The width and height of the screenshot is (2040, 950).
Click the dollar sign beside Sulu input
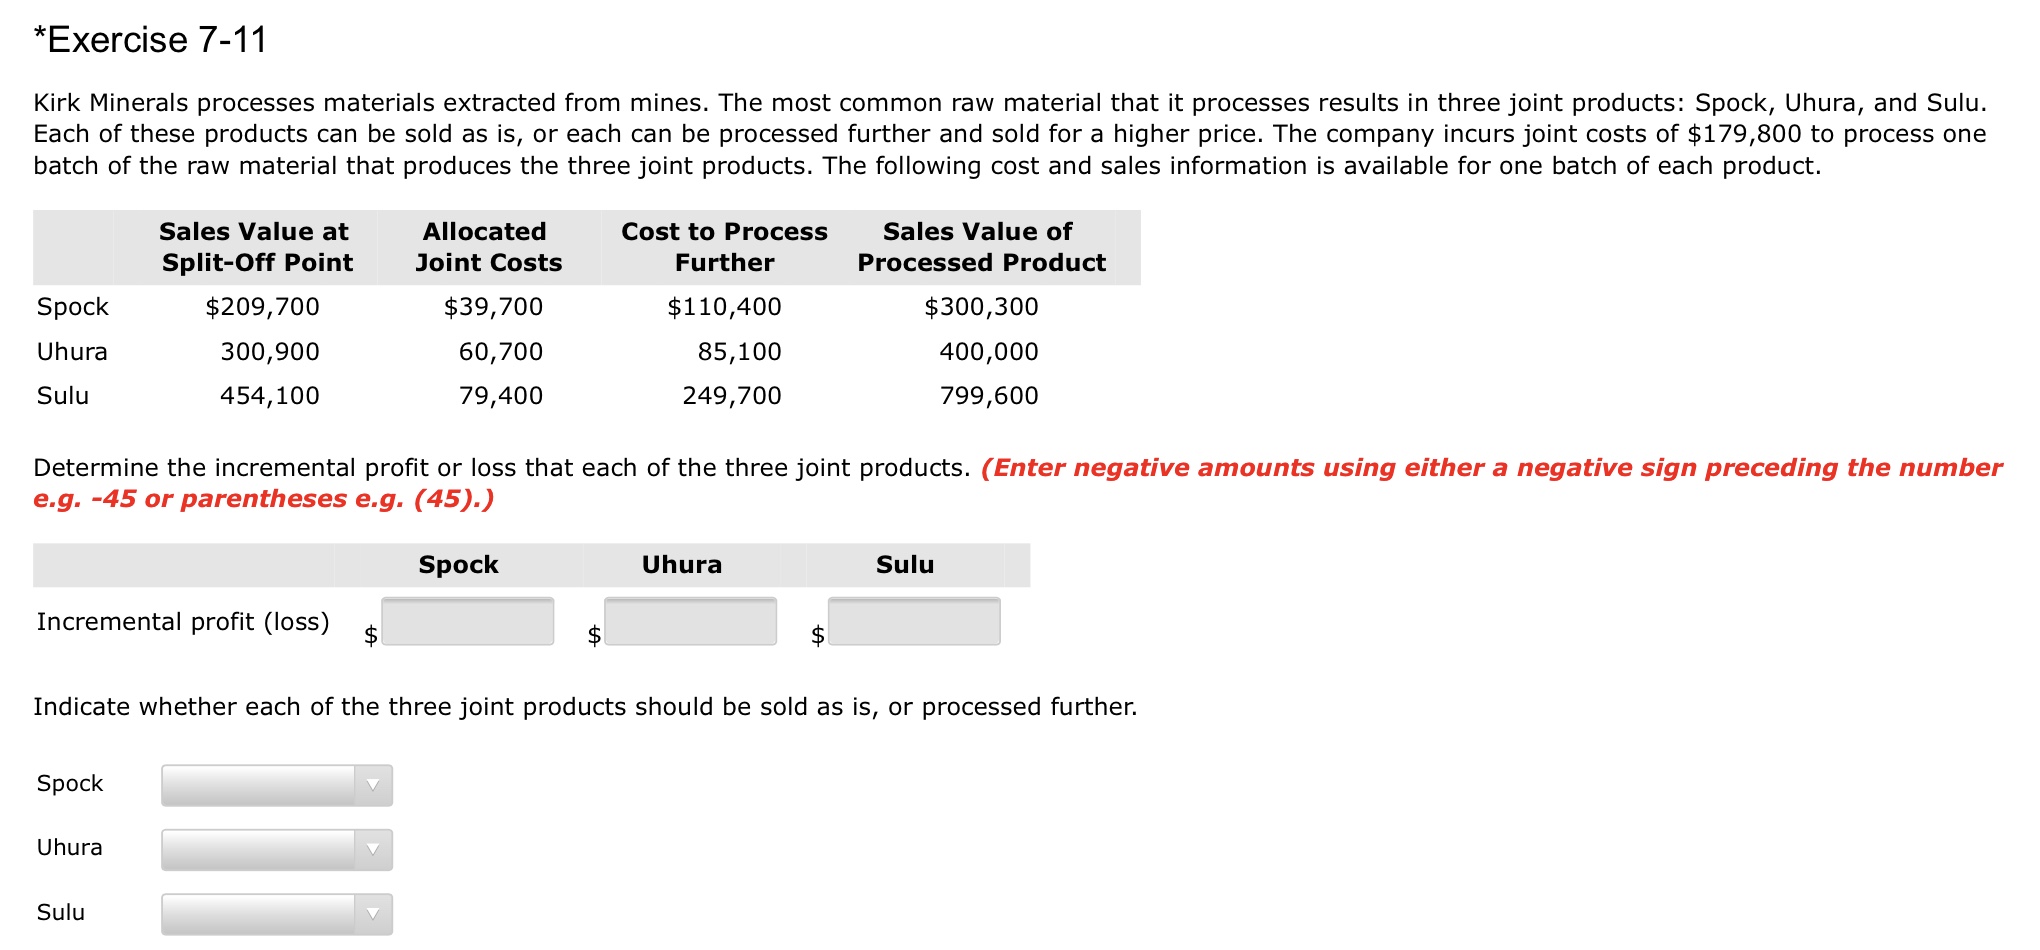(x=816, y=633)
